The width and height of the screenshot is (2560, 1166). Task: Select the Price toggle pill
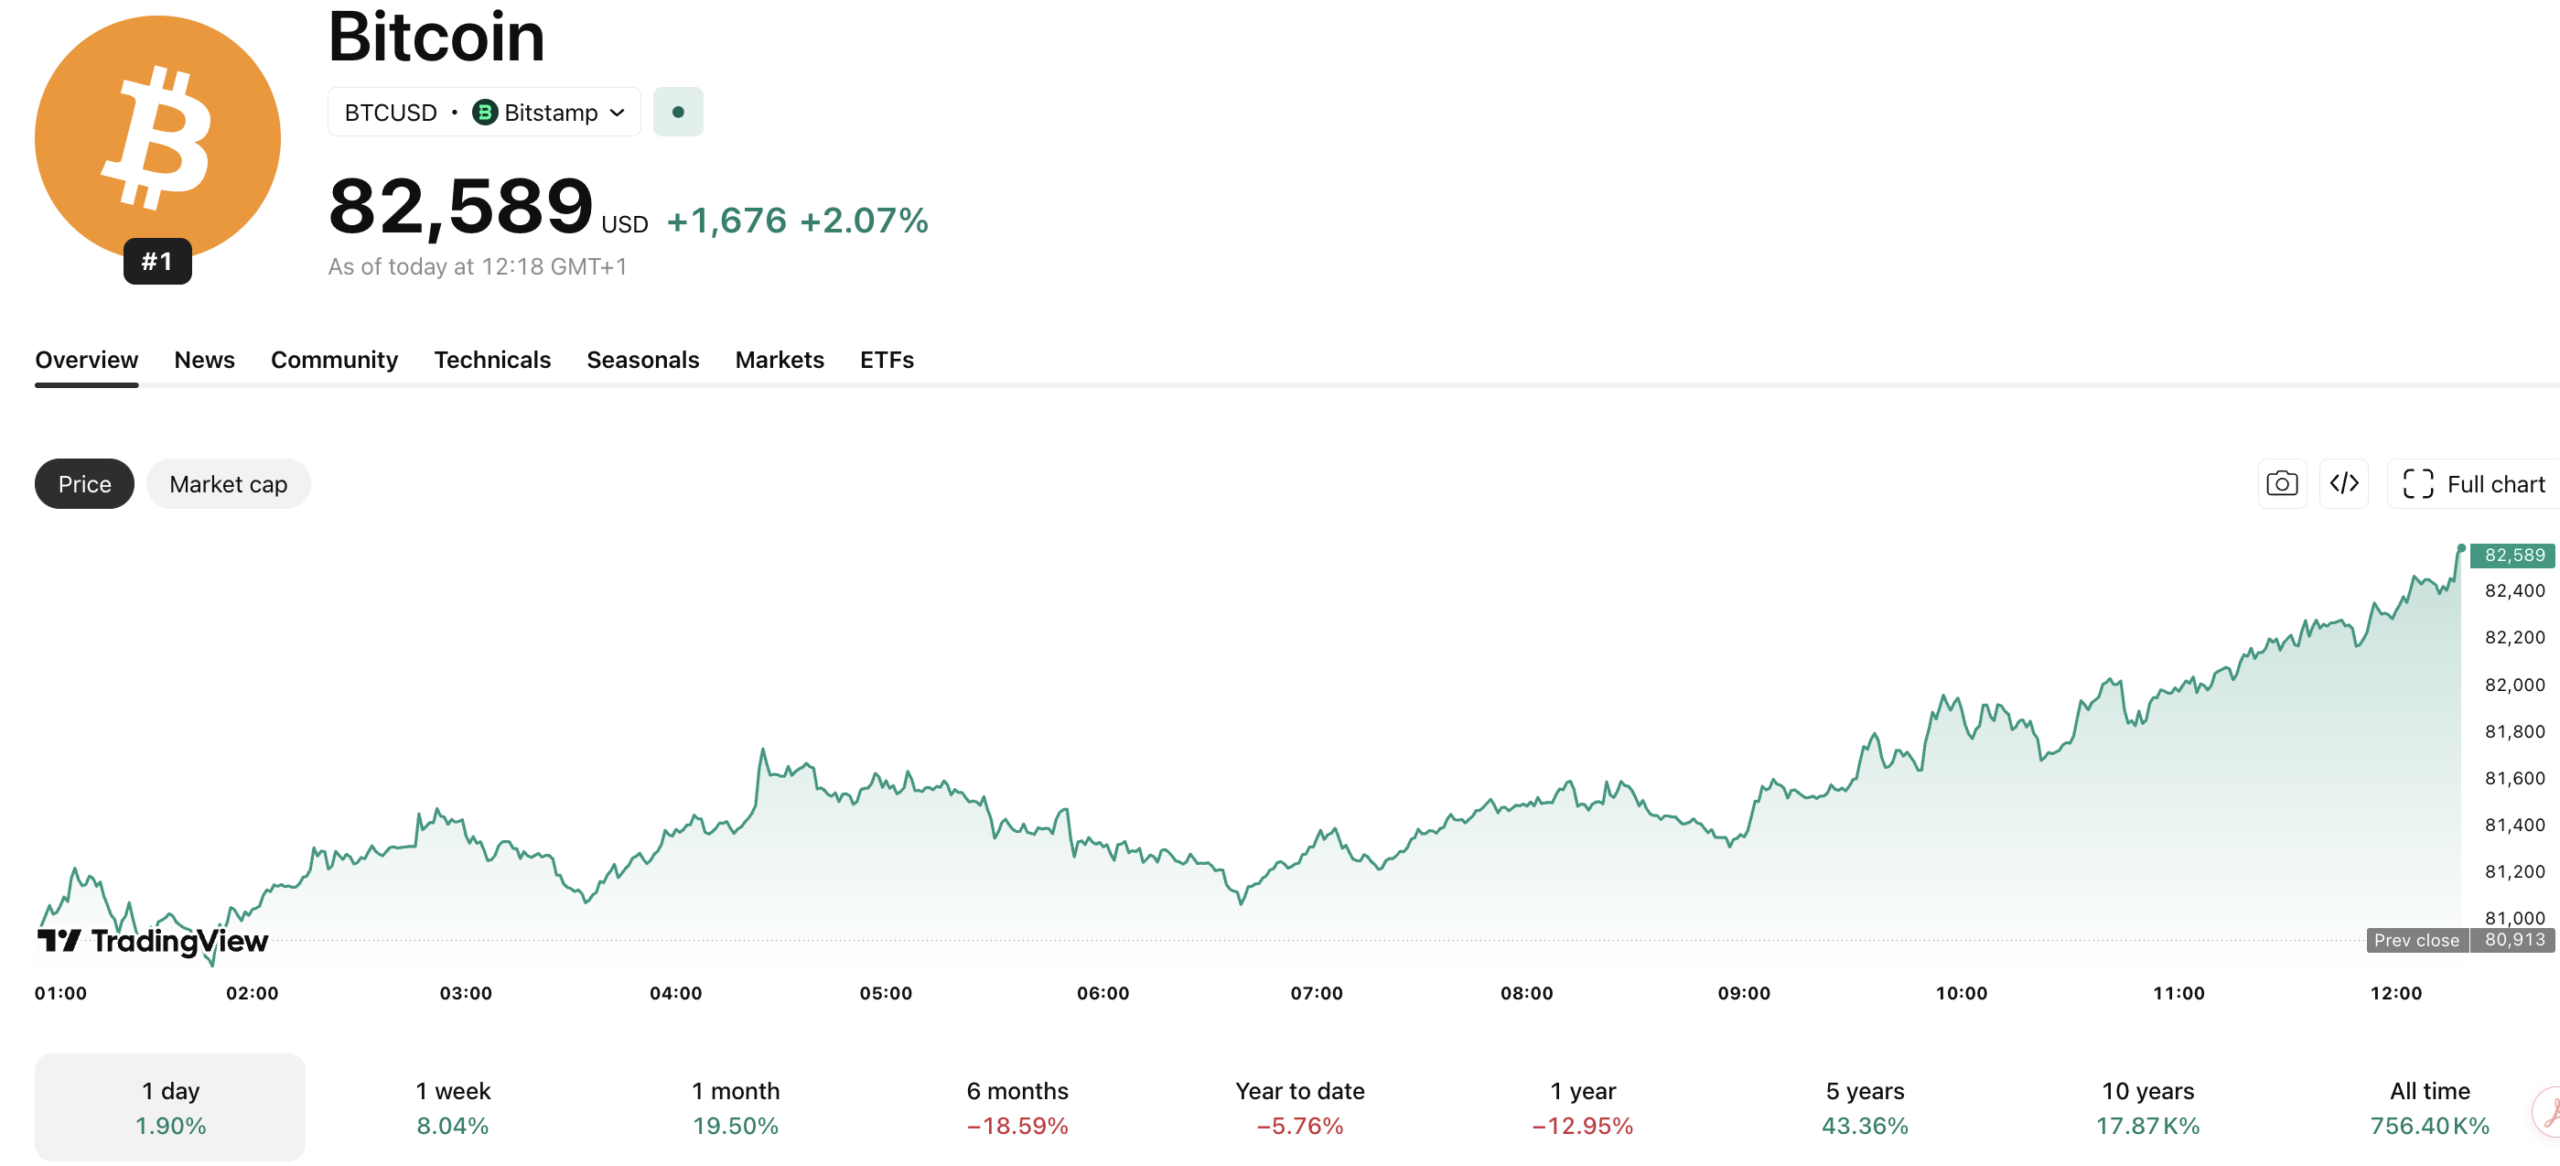click(x=85, y=484)
